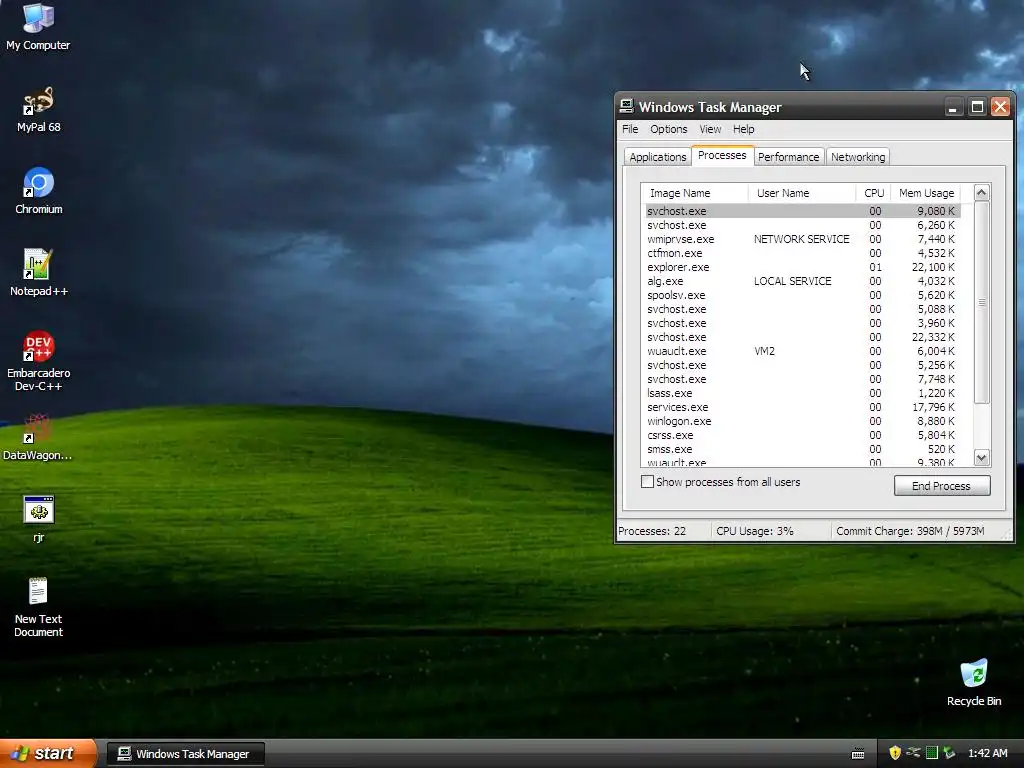Click the security shield tray icon
1024x768 pixels.
tap(895, 753)
